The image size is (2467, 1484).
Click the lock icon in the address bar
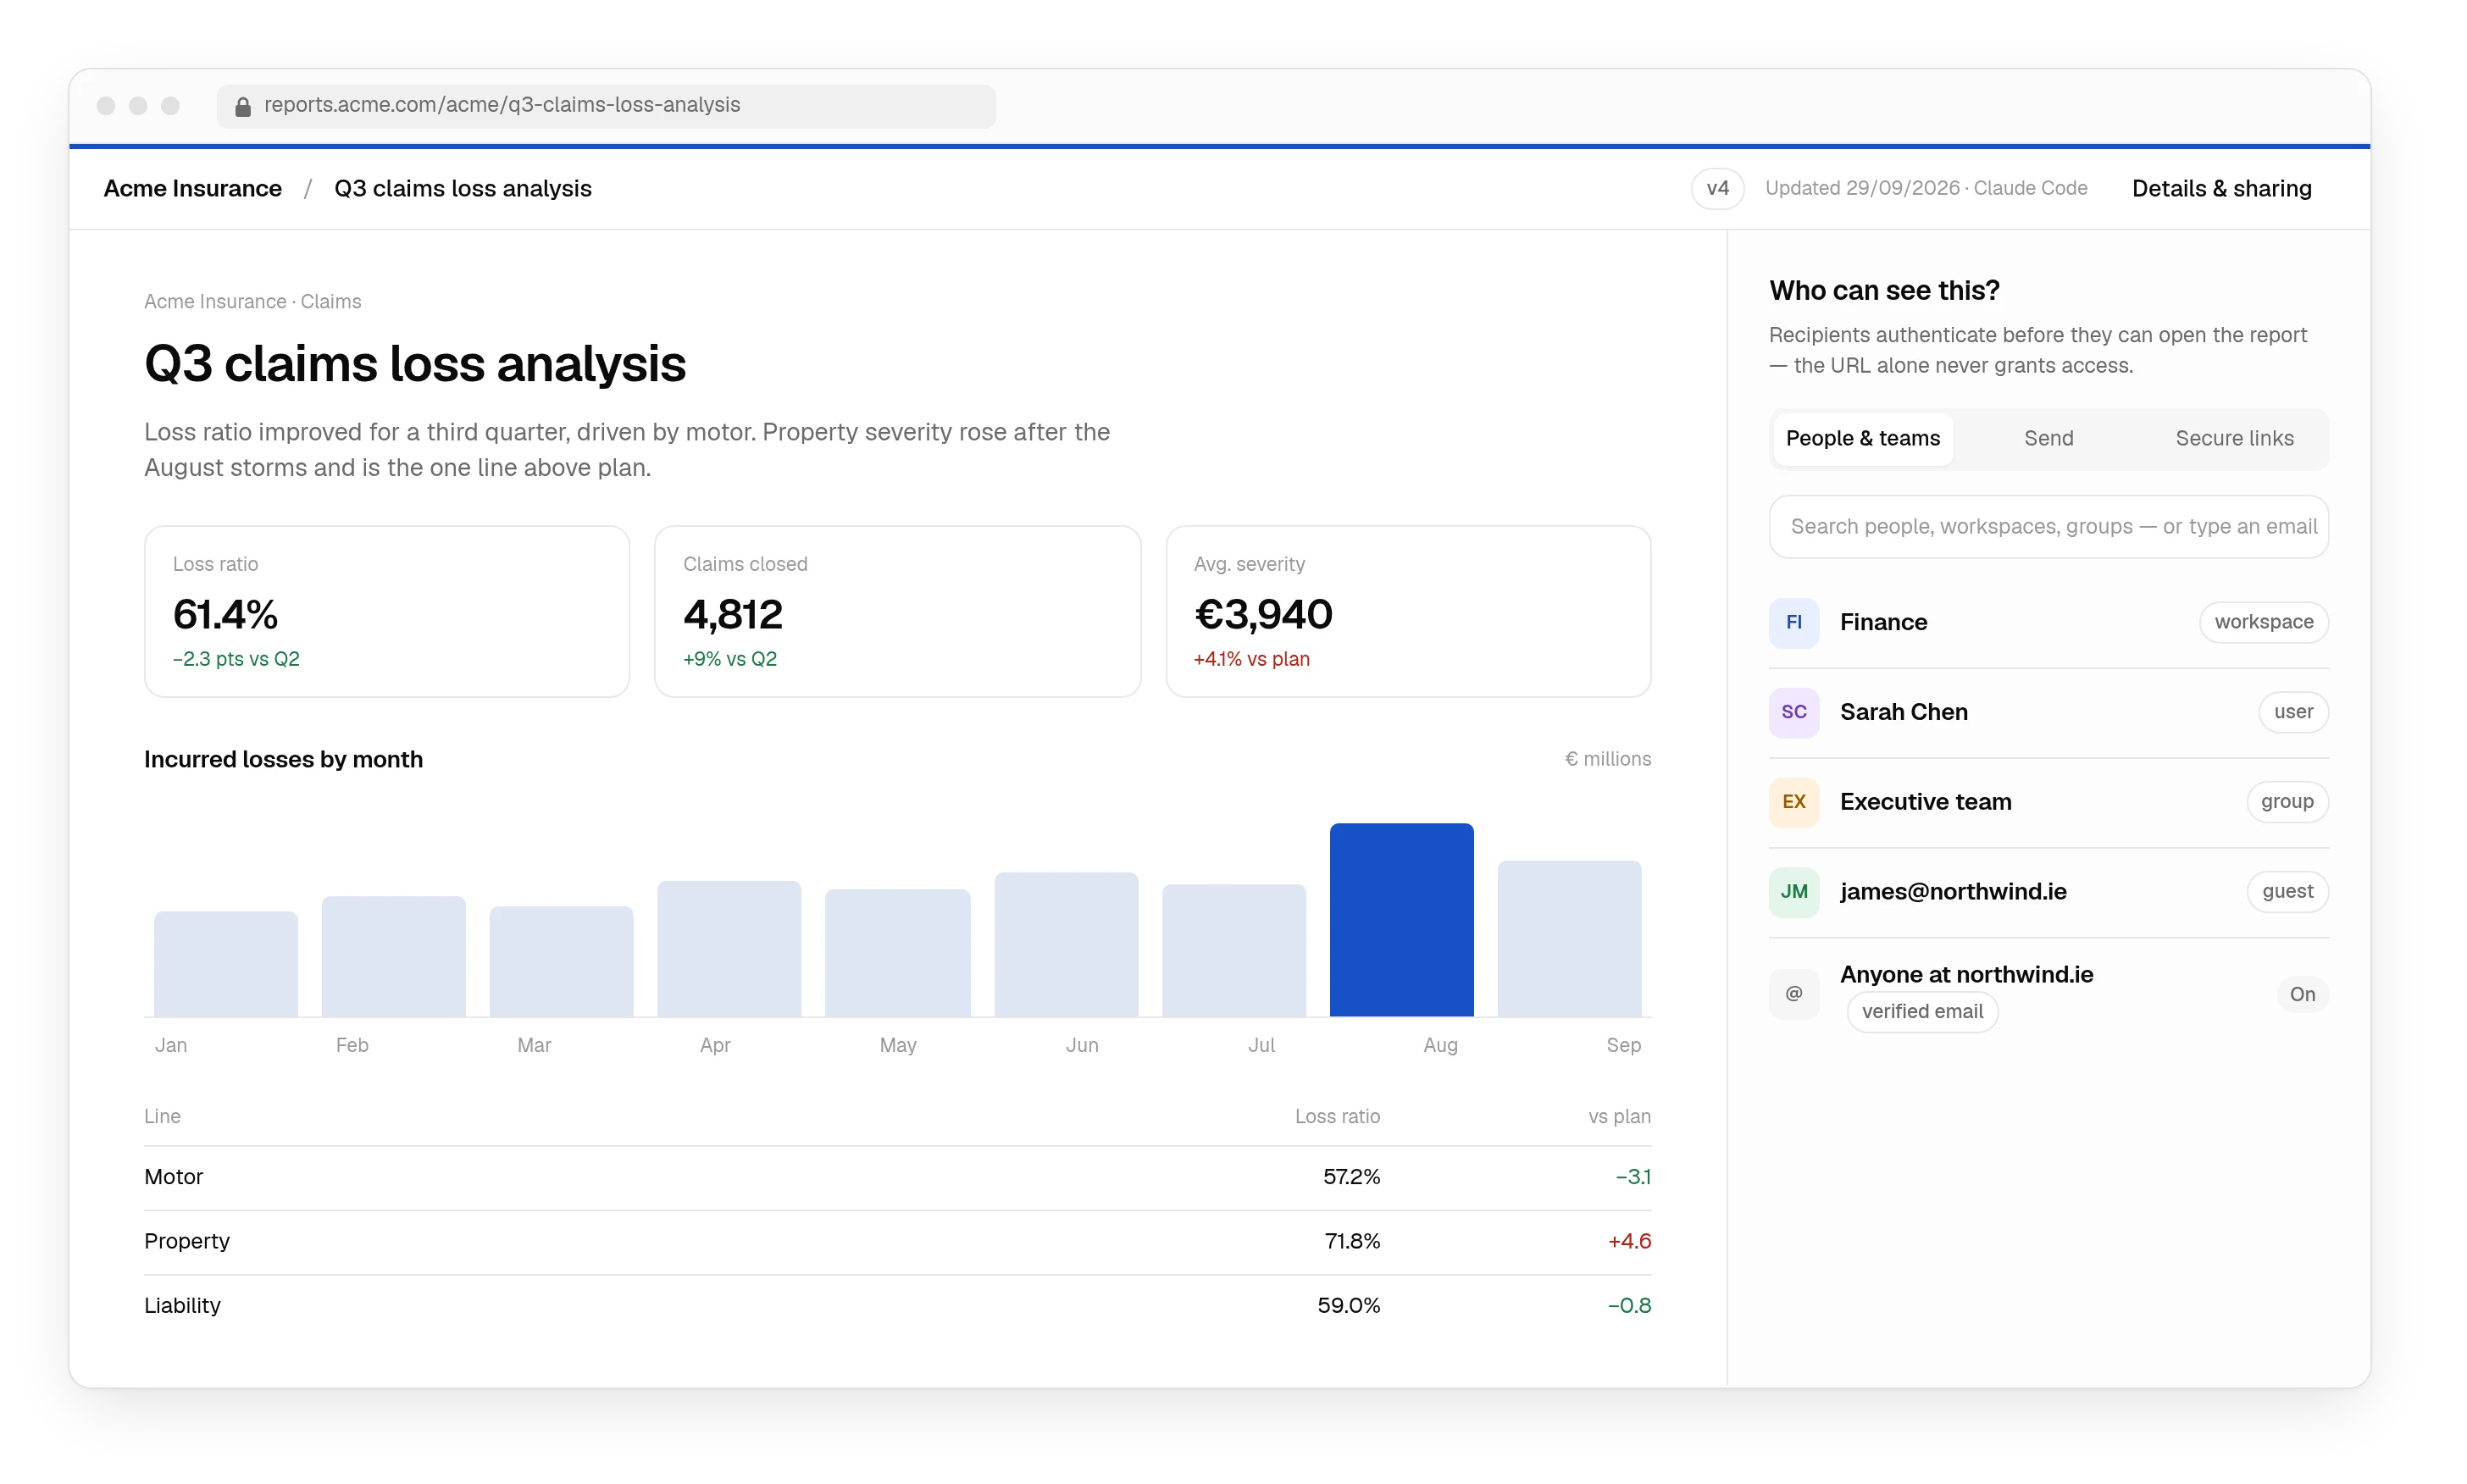coord(242,106)
